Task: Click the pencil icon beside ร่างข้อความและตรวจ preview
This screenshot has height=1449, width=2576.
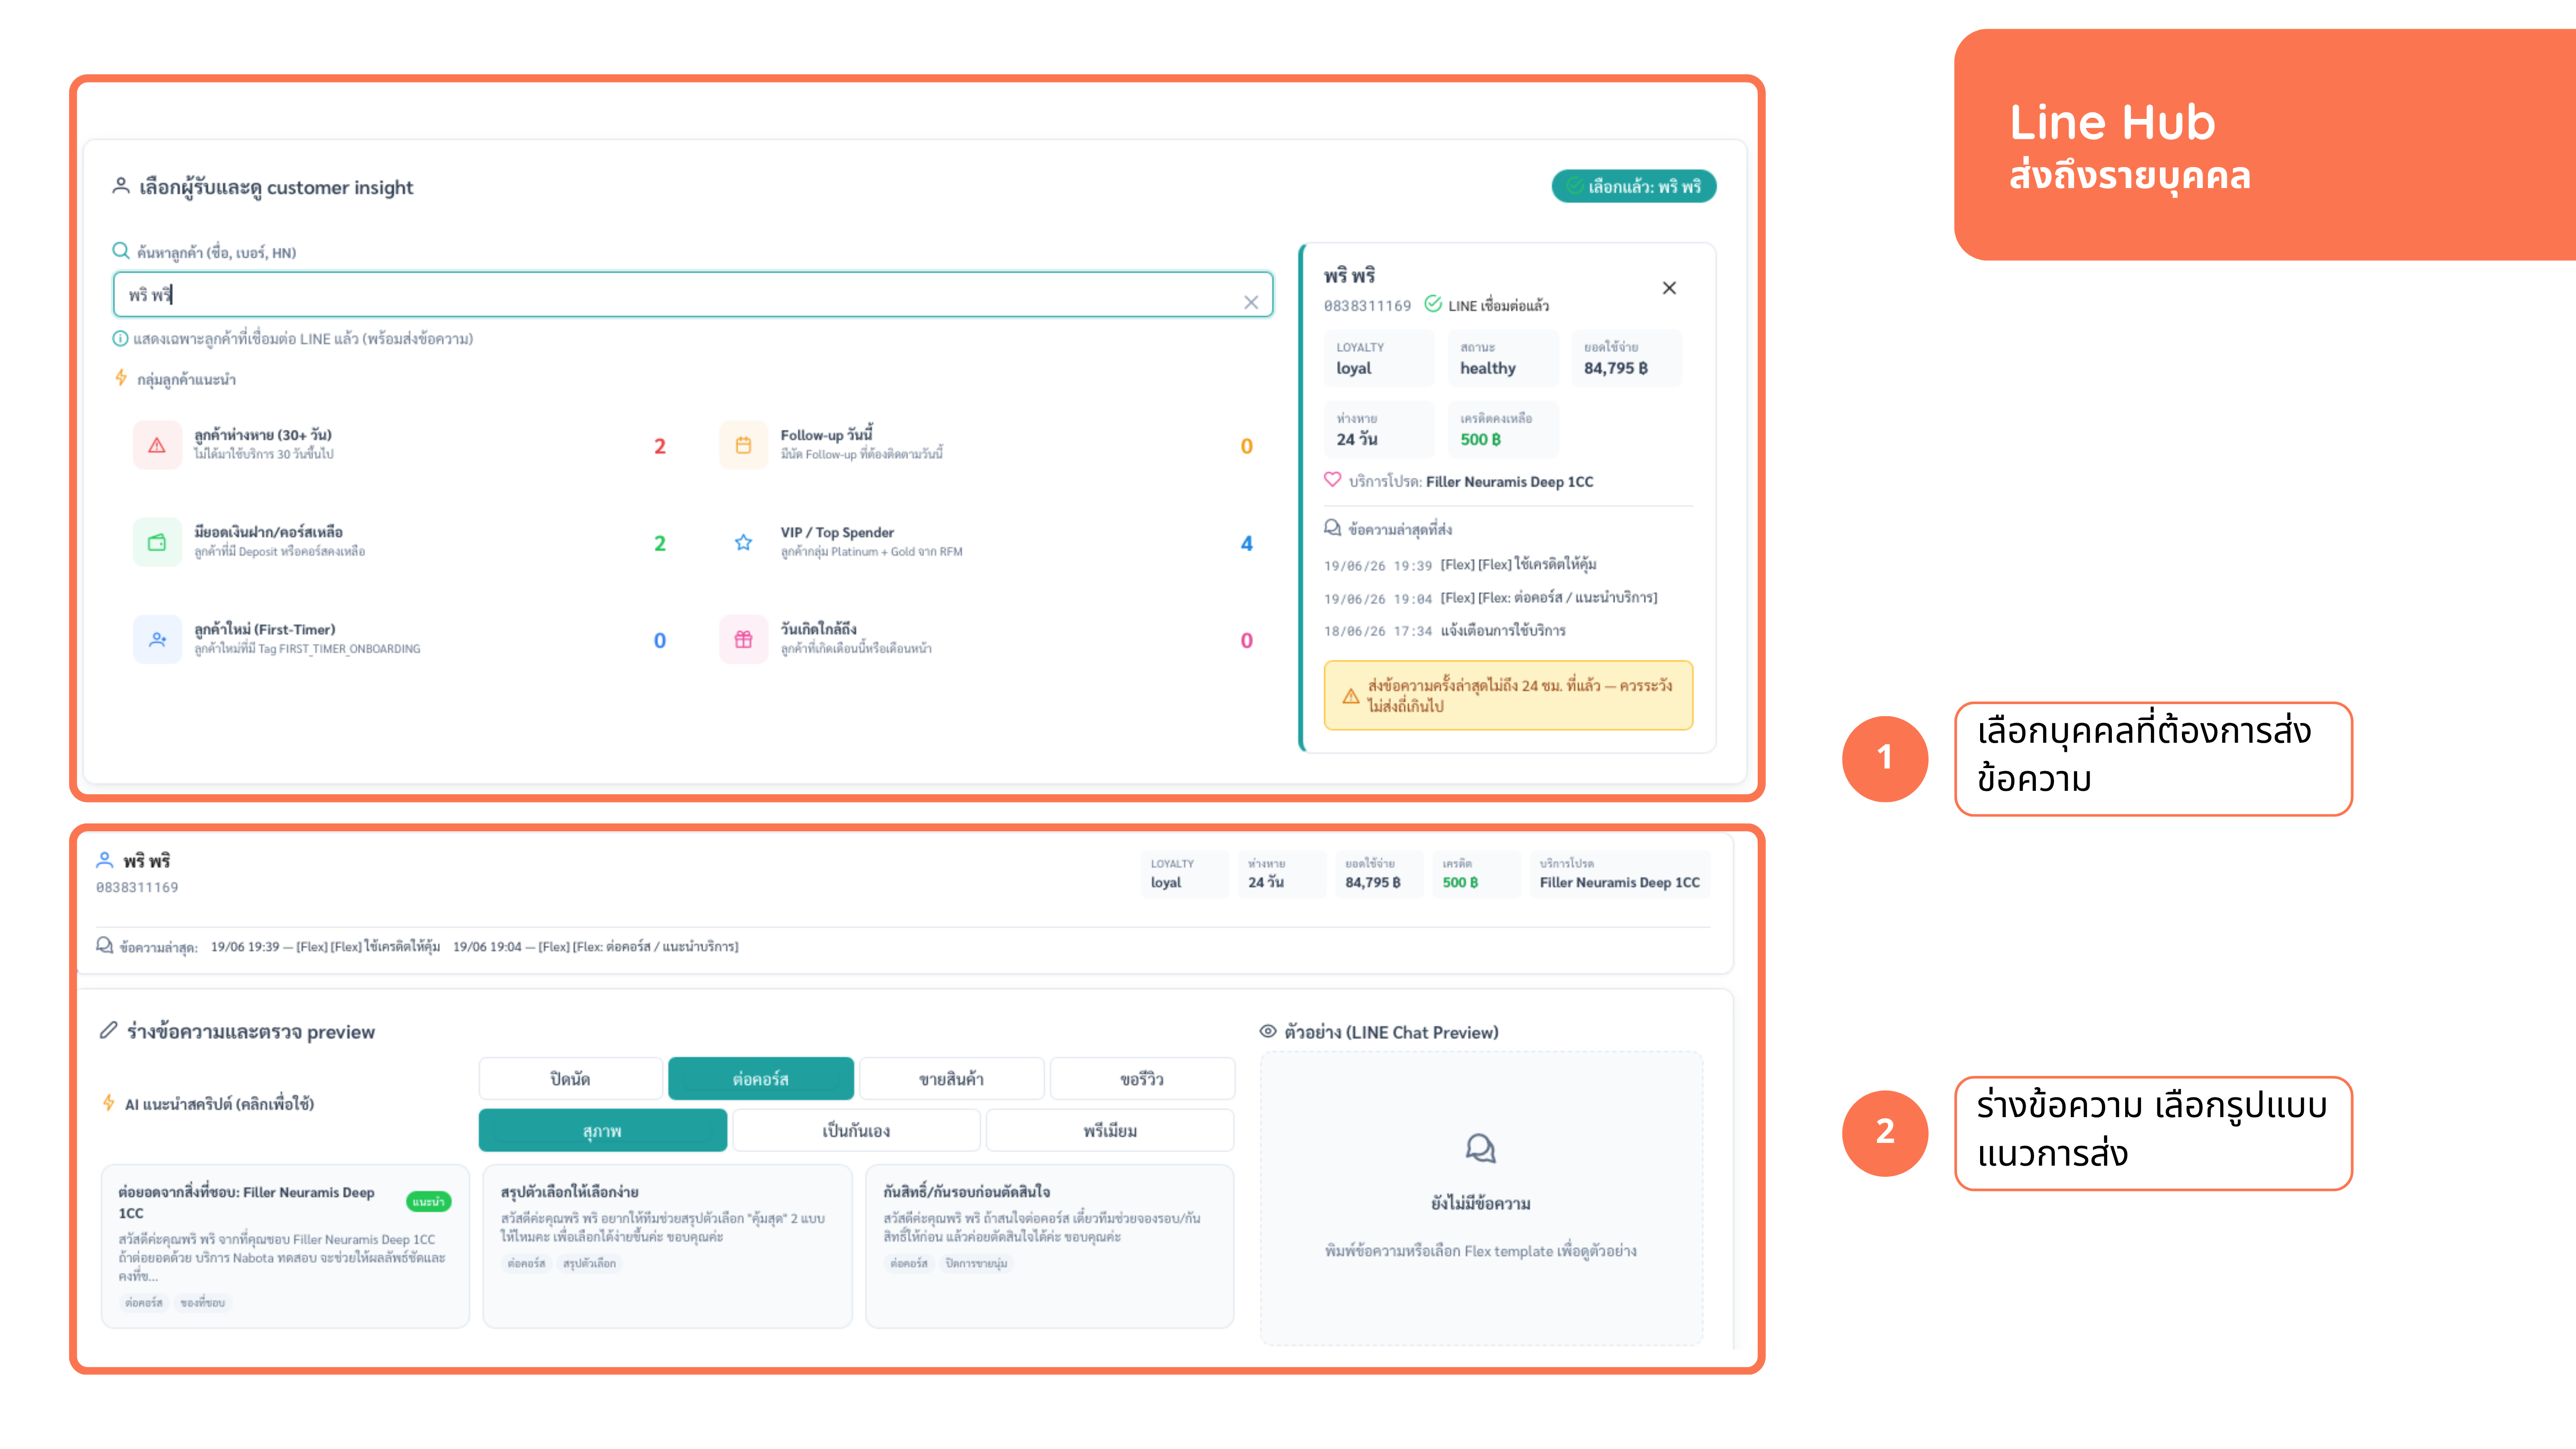Action: (x=109, y=1030)
